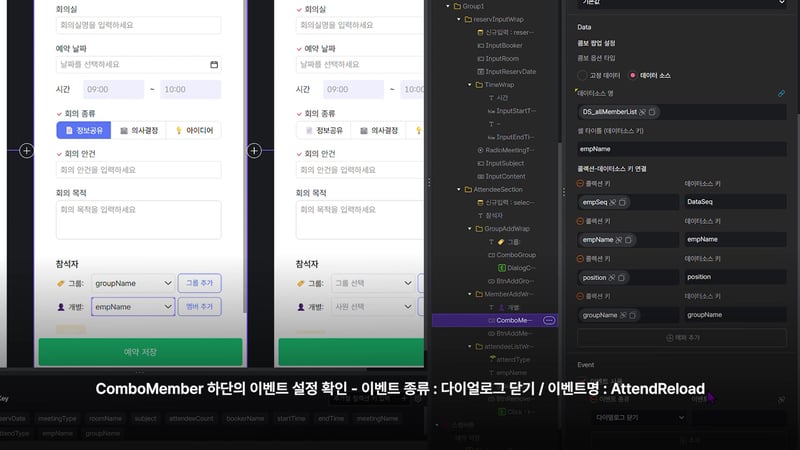Select 고정 데이터 radio option

click(x=582, y=75)
